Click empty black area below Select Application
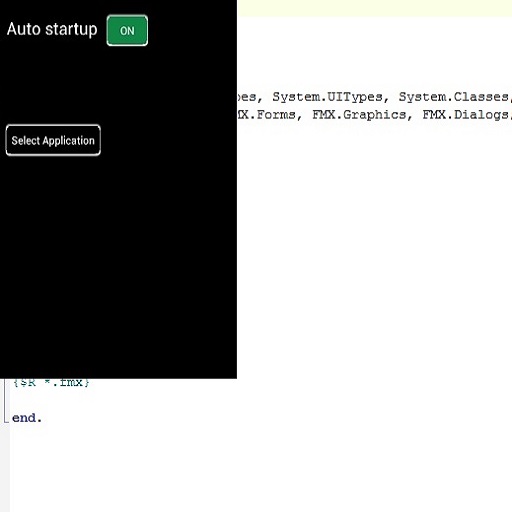512x512 pixels. [x=118, y=267]
